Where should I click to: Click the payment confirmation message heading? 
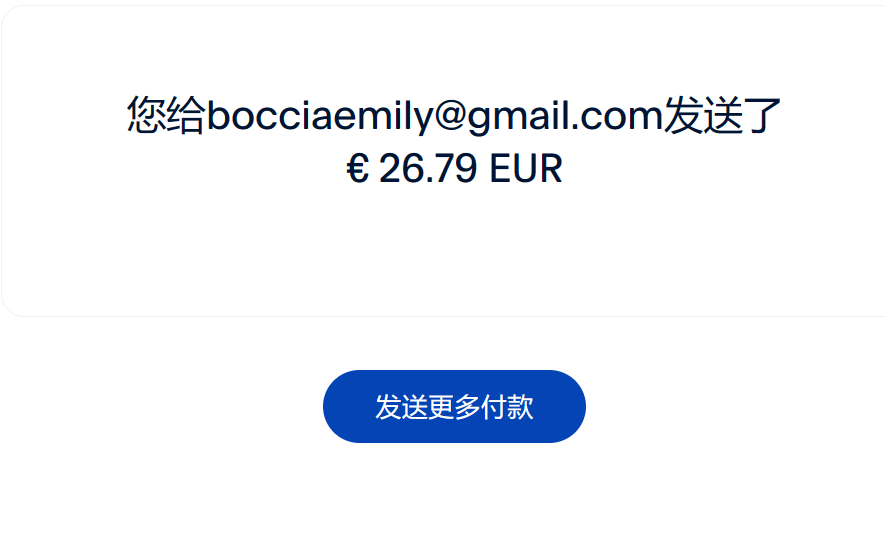coord(454,140)
